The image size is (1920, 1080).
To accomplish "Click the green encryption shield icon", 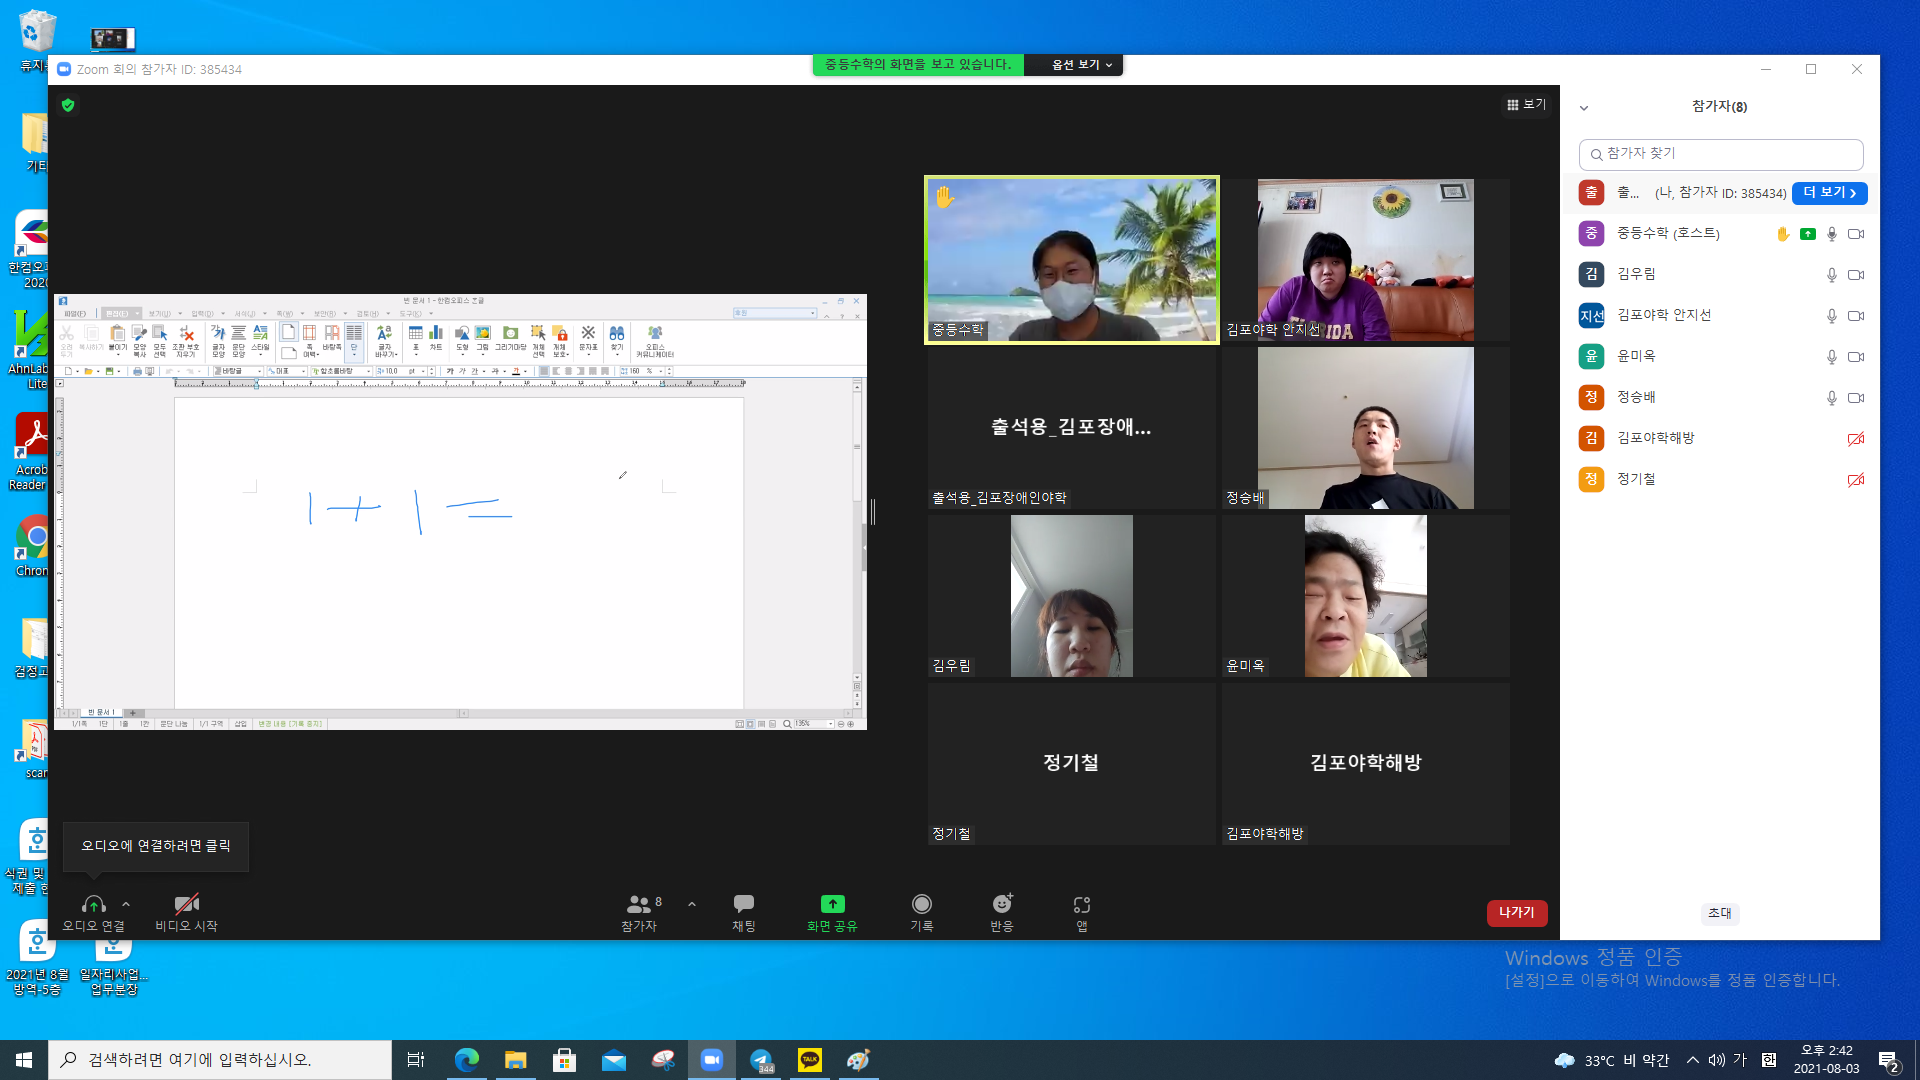I will pos(68,105).
